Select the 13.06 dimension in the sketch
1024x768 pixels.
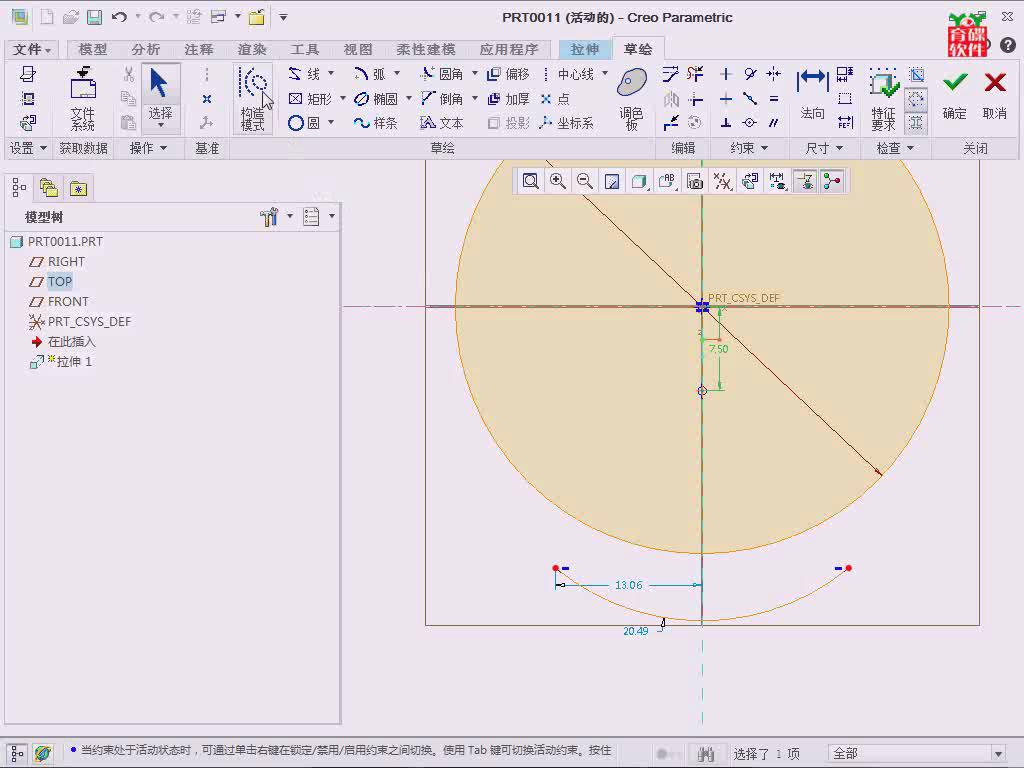628,585
